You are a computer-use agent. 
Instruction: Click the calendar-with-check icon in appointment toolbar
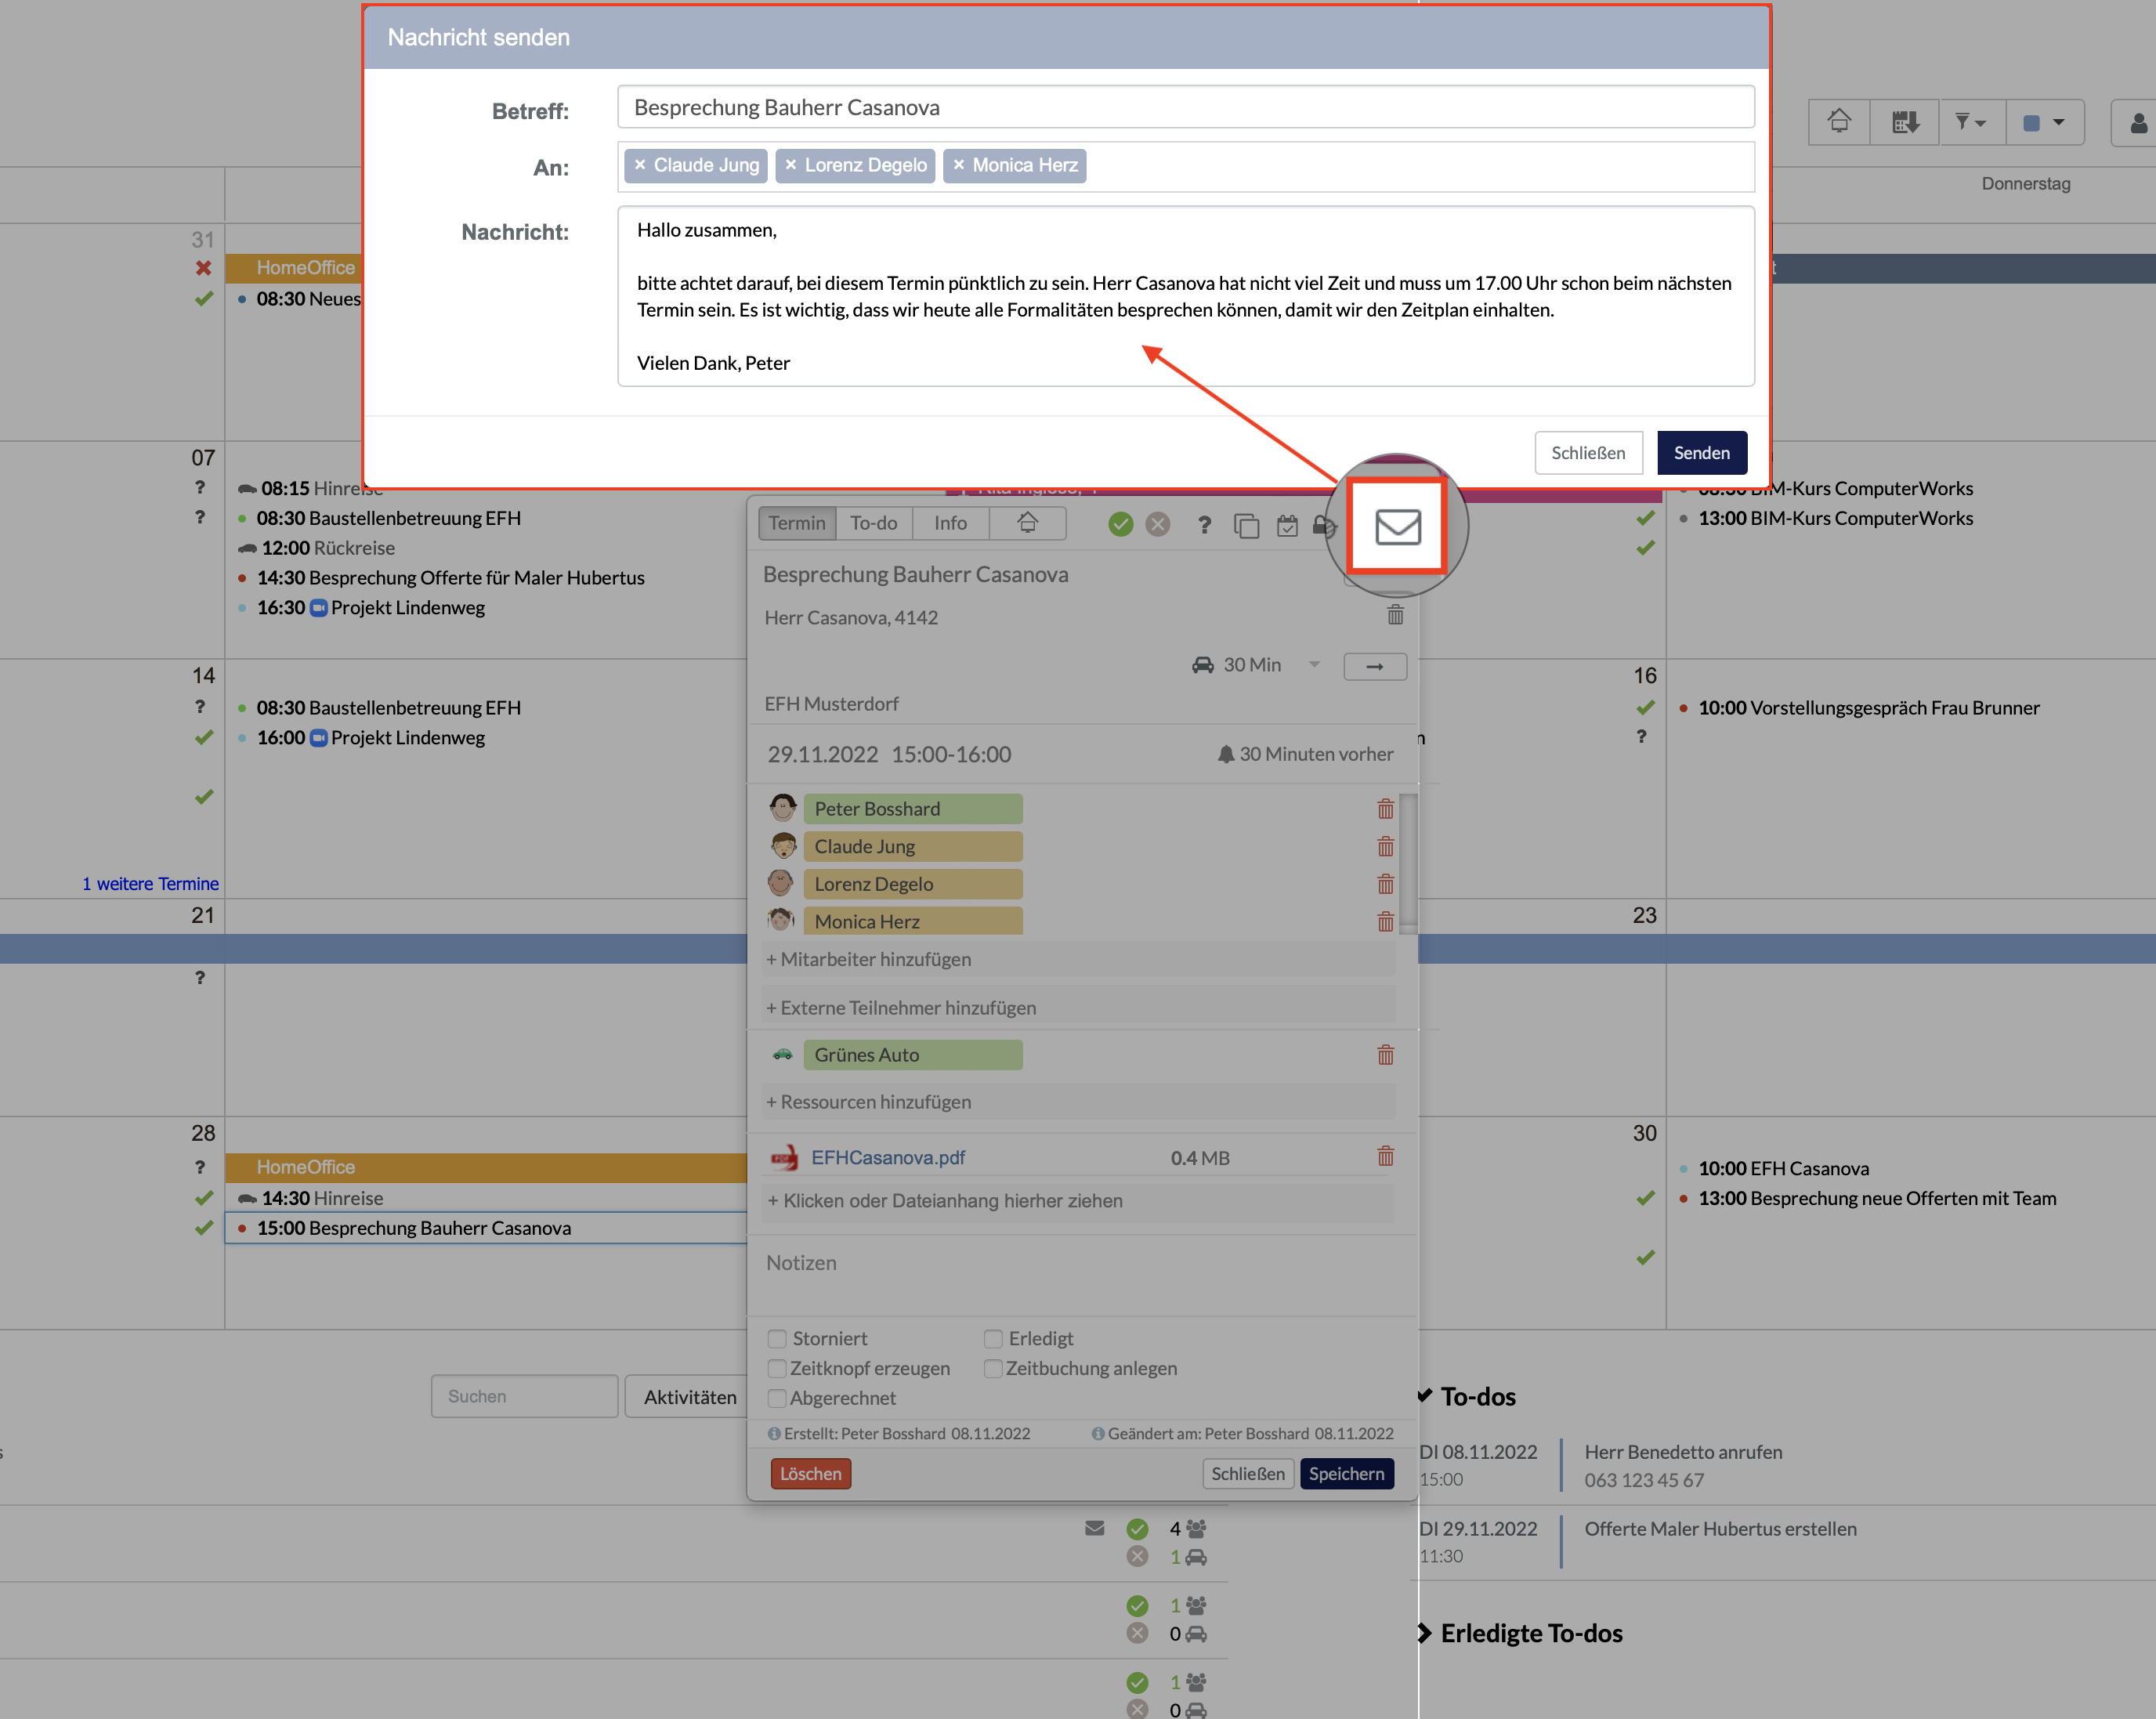(x=1287, y=525)
